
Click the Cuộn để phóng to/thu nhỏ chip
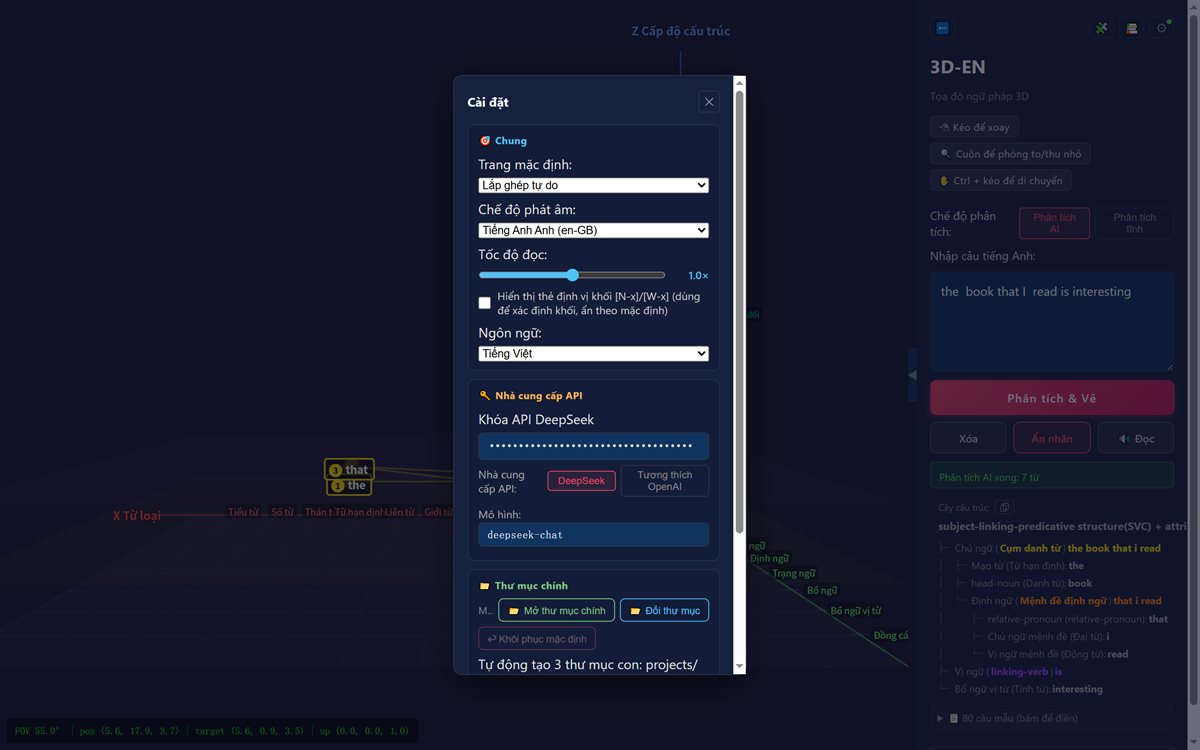pos(1010,154)
